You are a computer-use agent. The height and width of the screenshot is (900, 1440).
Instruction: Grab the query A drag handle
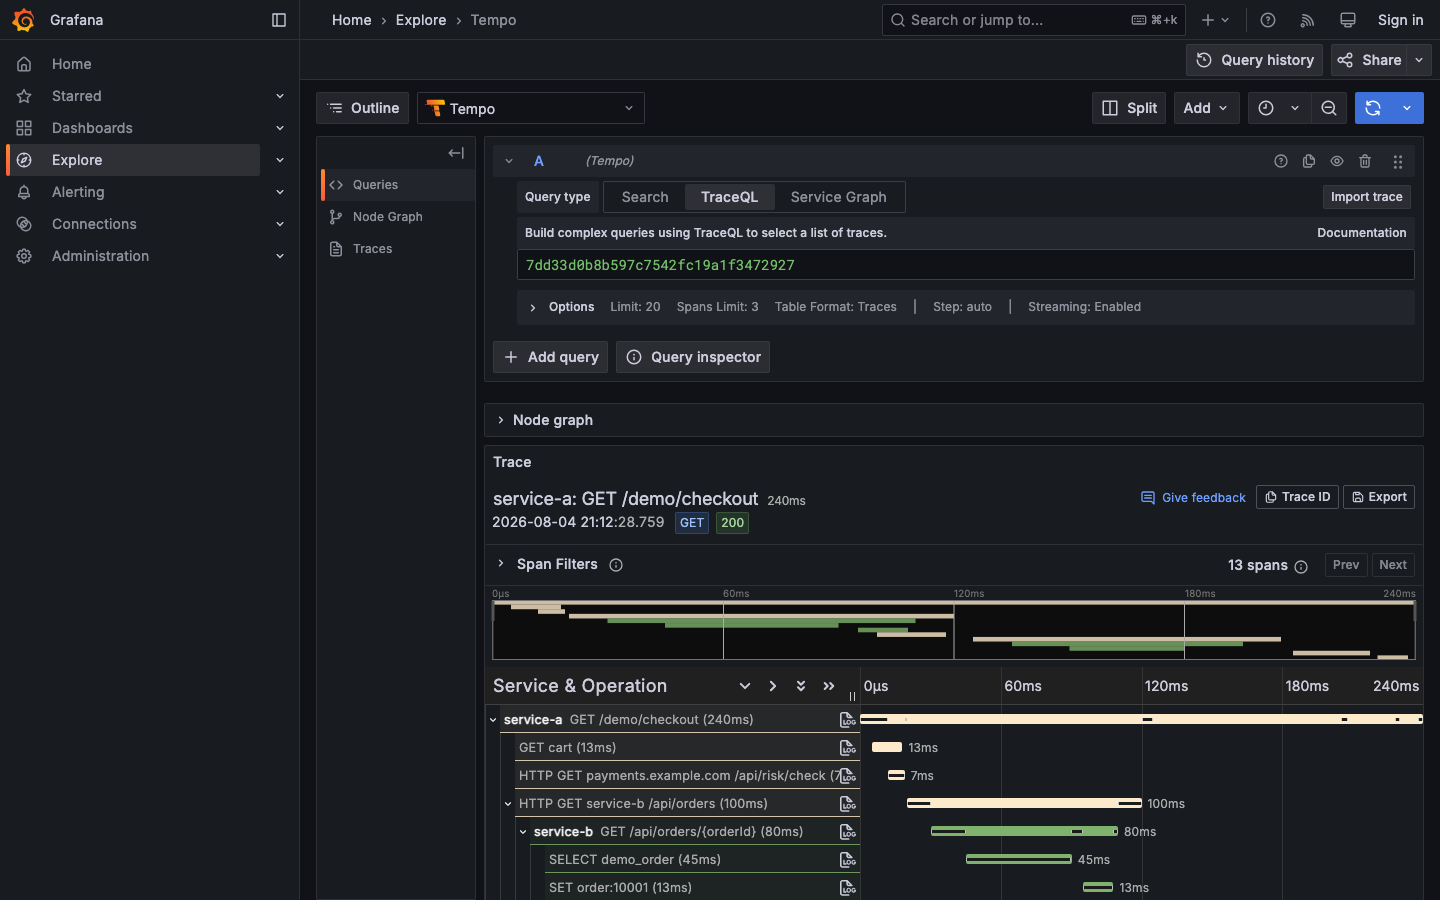[x=1398, y=161]
